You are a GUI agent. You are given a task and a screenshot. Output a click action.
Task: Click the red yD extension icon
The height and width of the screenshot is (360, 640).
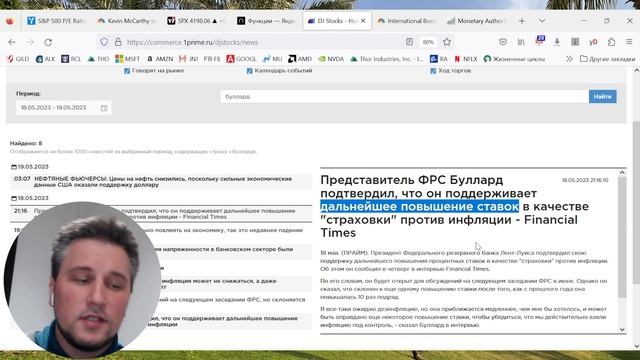tap(593, 42)
